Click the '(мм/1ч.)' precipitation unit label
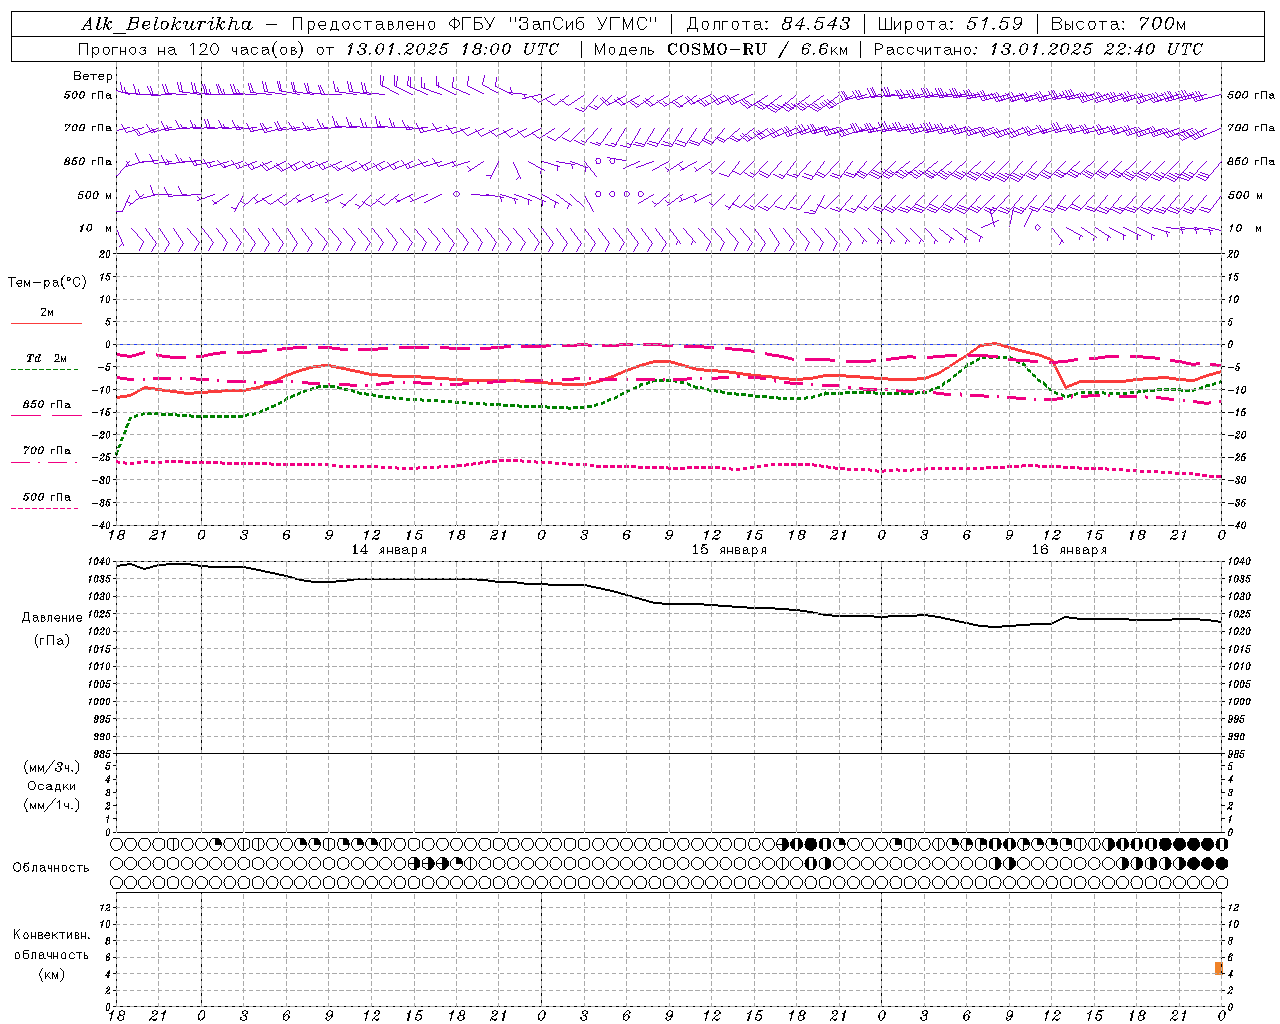Image resolution: width=1280 pixels, height=1024 pixels. pyautogui.click(x=52, y=805)
